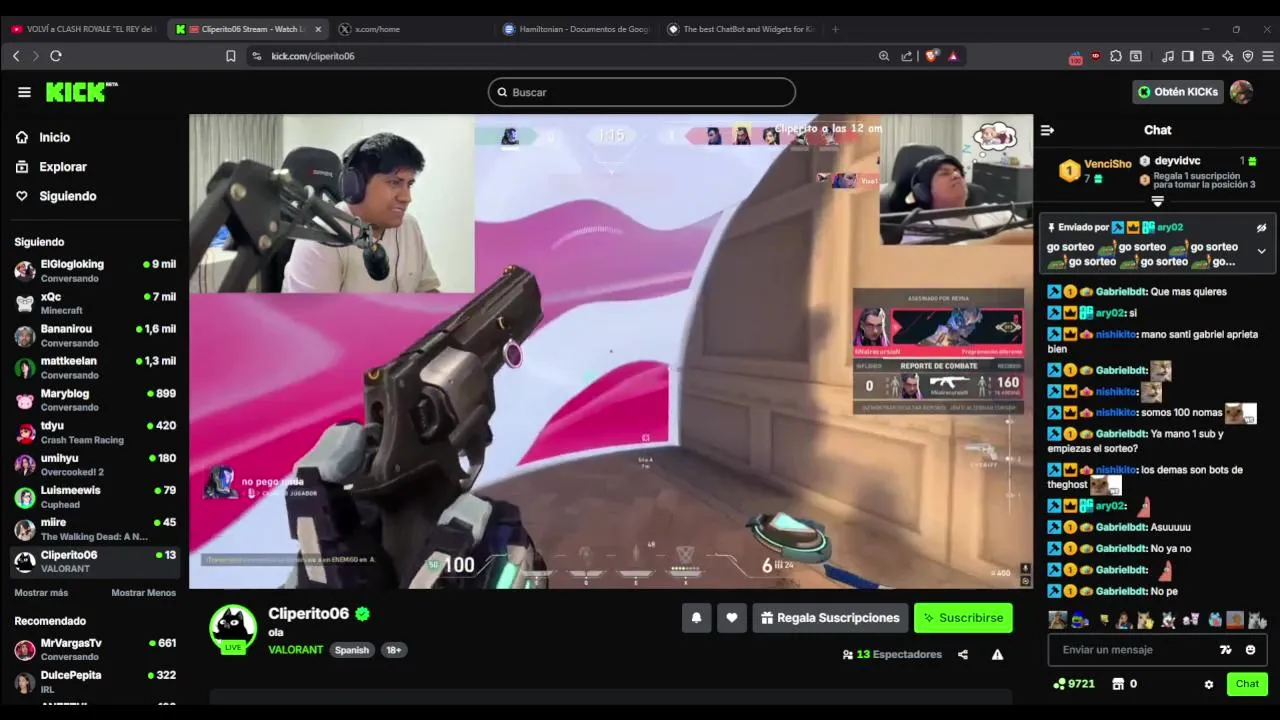
Task: Open the media control music note icon
Action: 1168,56
